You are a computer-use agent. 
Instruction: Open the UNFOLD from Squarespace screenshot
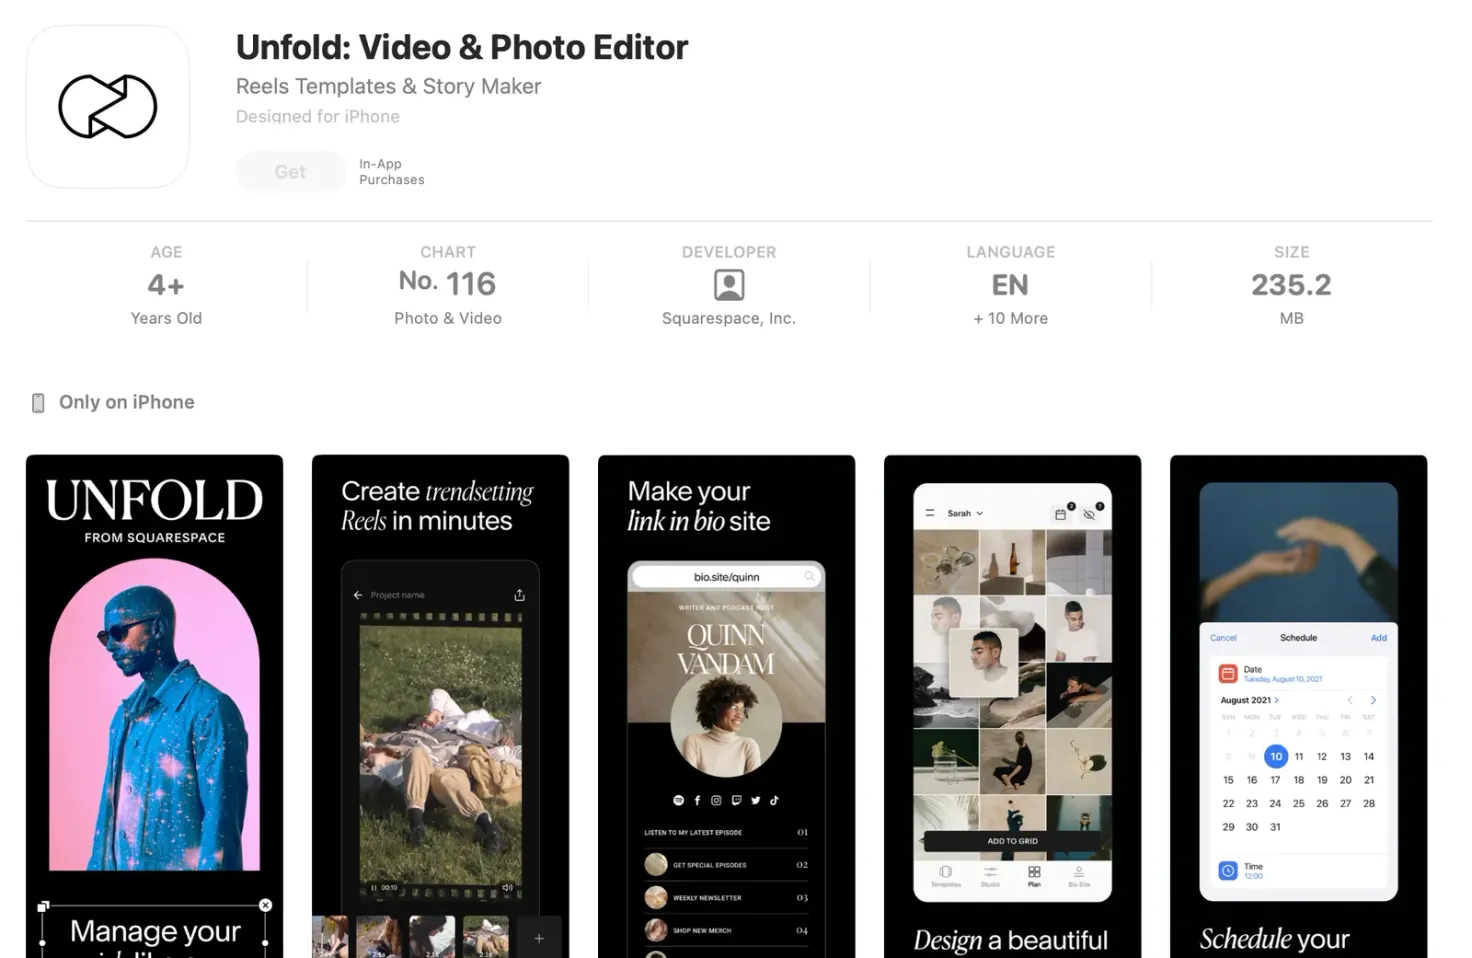coord(155,706)
